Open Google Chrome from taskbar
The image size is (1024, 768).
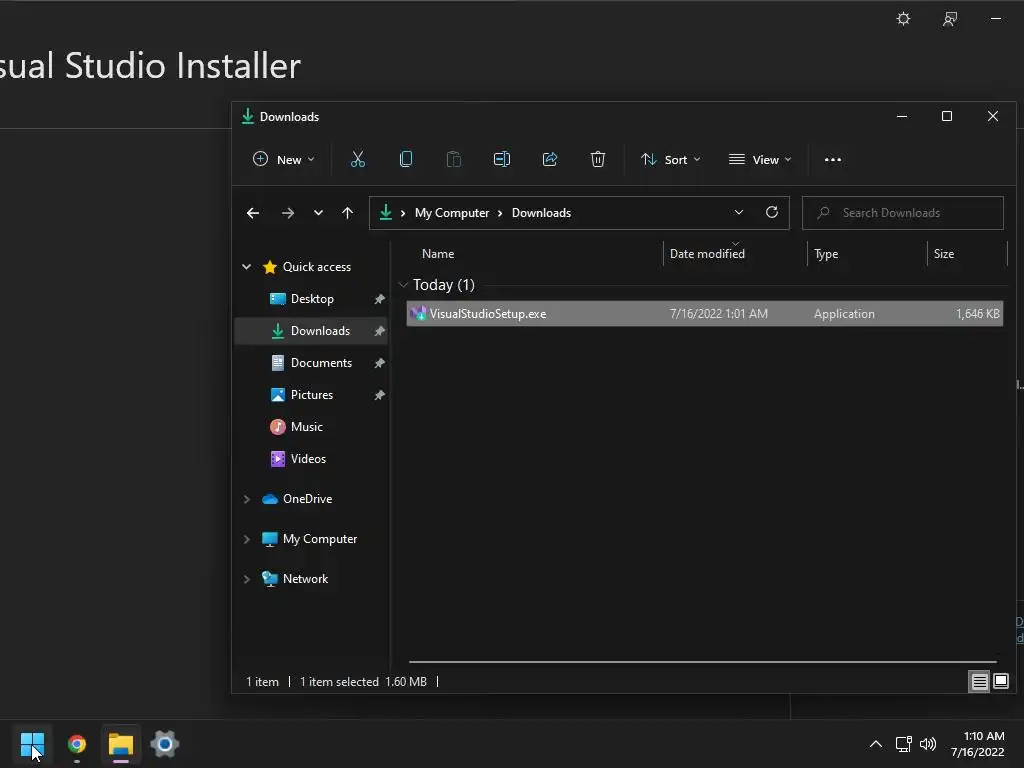point(76,744)
